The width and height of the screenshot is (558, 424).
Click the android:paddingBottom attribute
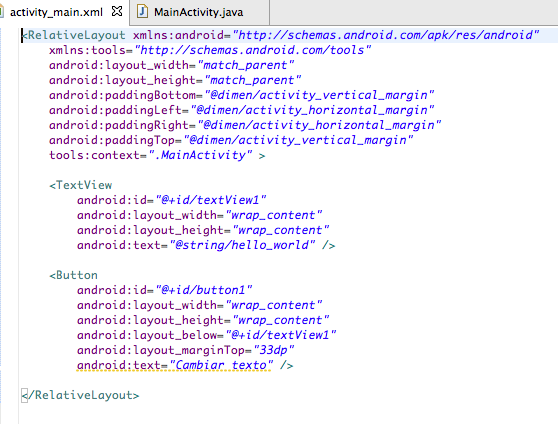point(122,95)
